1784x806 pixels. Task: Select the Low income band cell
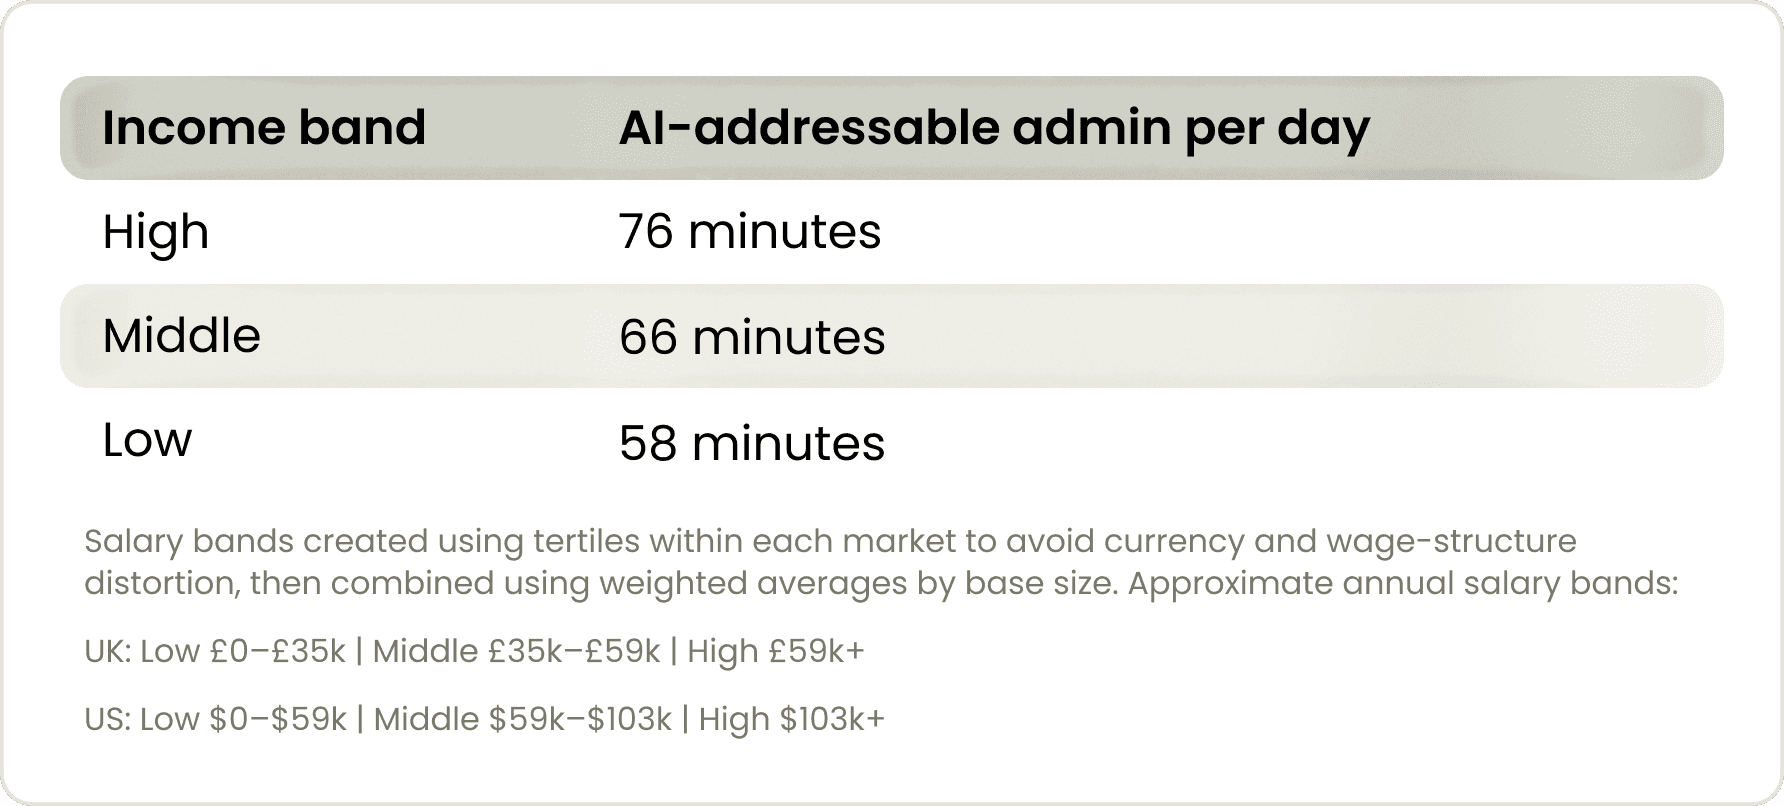coord(147,439)
